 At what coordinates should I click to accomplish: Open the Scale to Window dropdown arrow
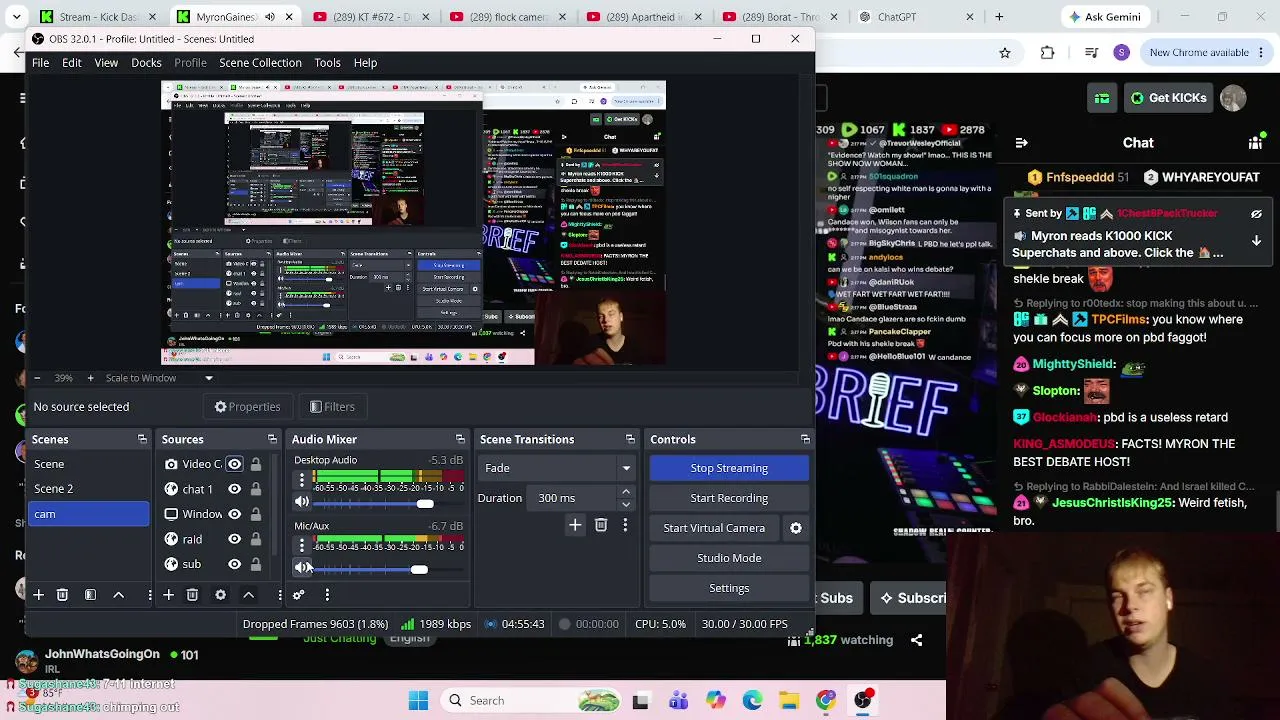tap(209, 378)
